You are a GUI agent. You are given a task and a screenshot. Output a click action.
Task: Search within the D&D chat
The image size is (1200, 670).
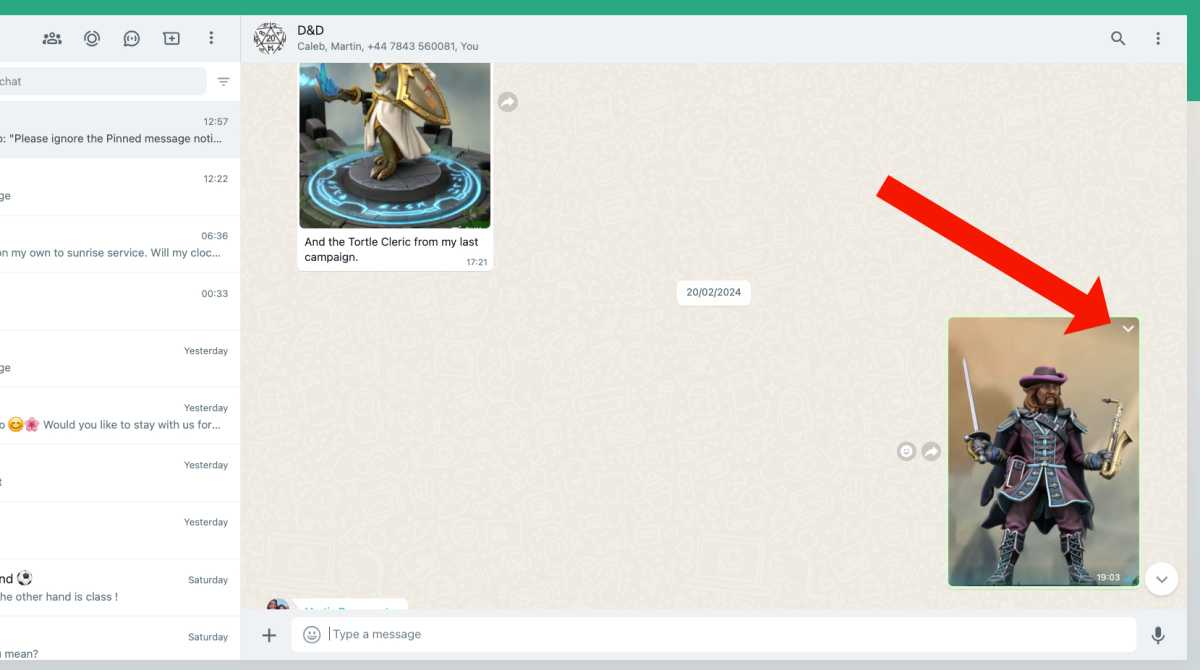[1118, 38]
